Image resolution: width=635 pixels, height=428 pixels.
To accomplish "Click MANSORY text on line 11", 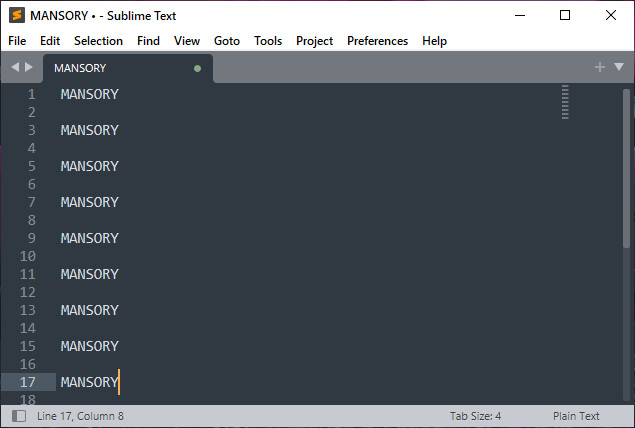I will click(x=89, y=274).
